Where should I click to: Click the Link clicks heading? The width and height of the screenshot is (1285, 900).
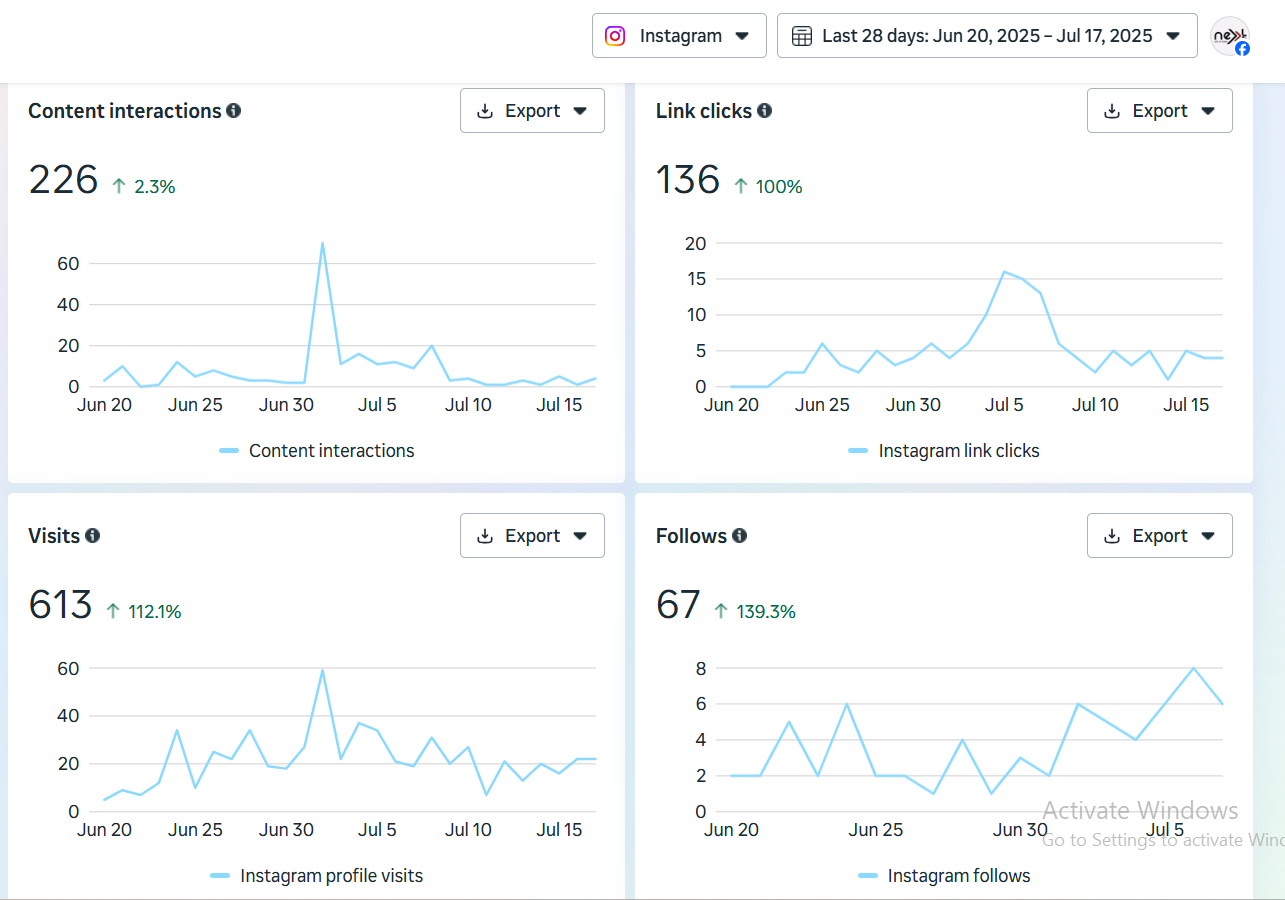click(x=704, y=111)
